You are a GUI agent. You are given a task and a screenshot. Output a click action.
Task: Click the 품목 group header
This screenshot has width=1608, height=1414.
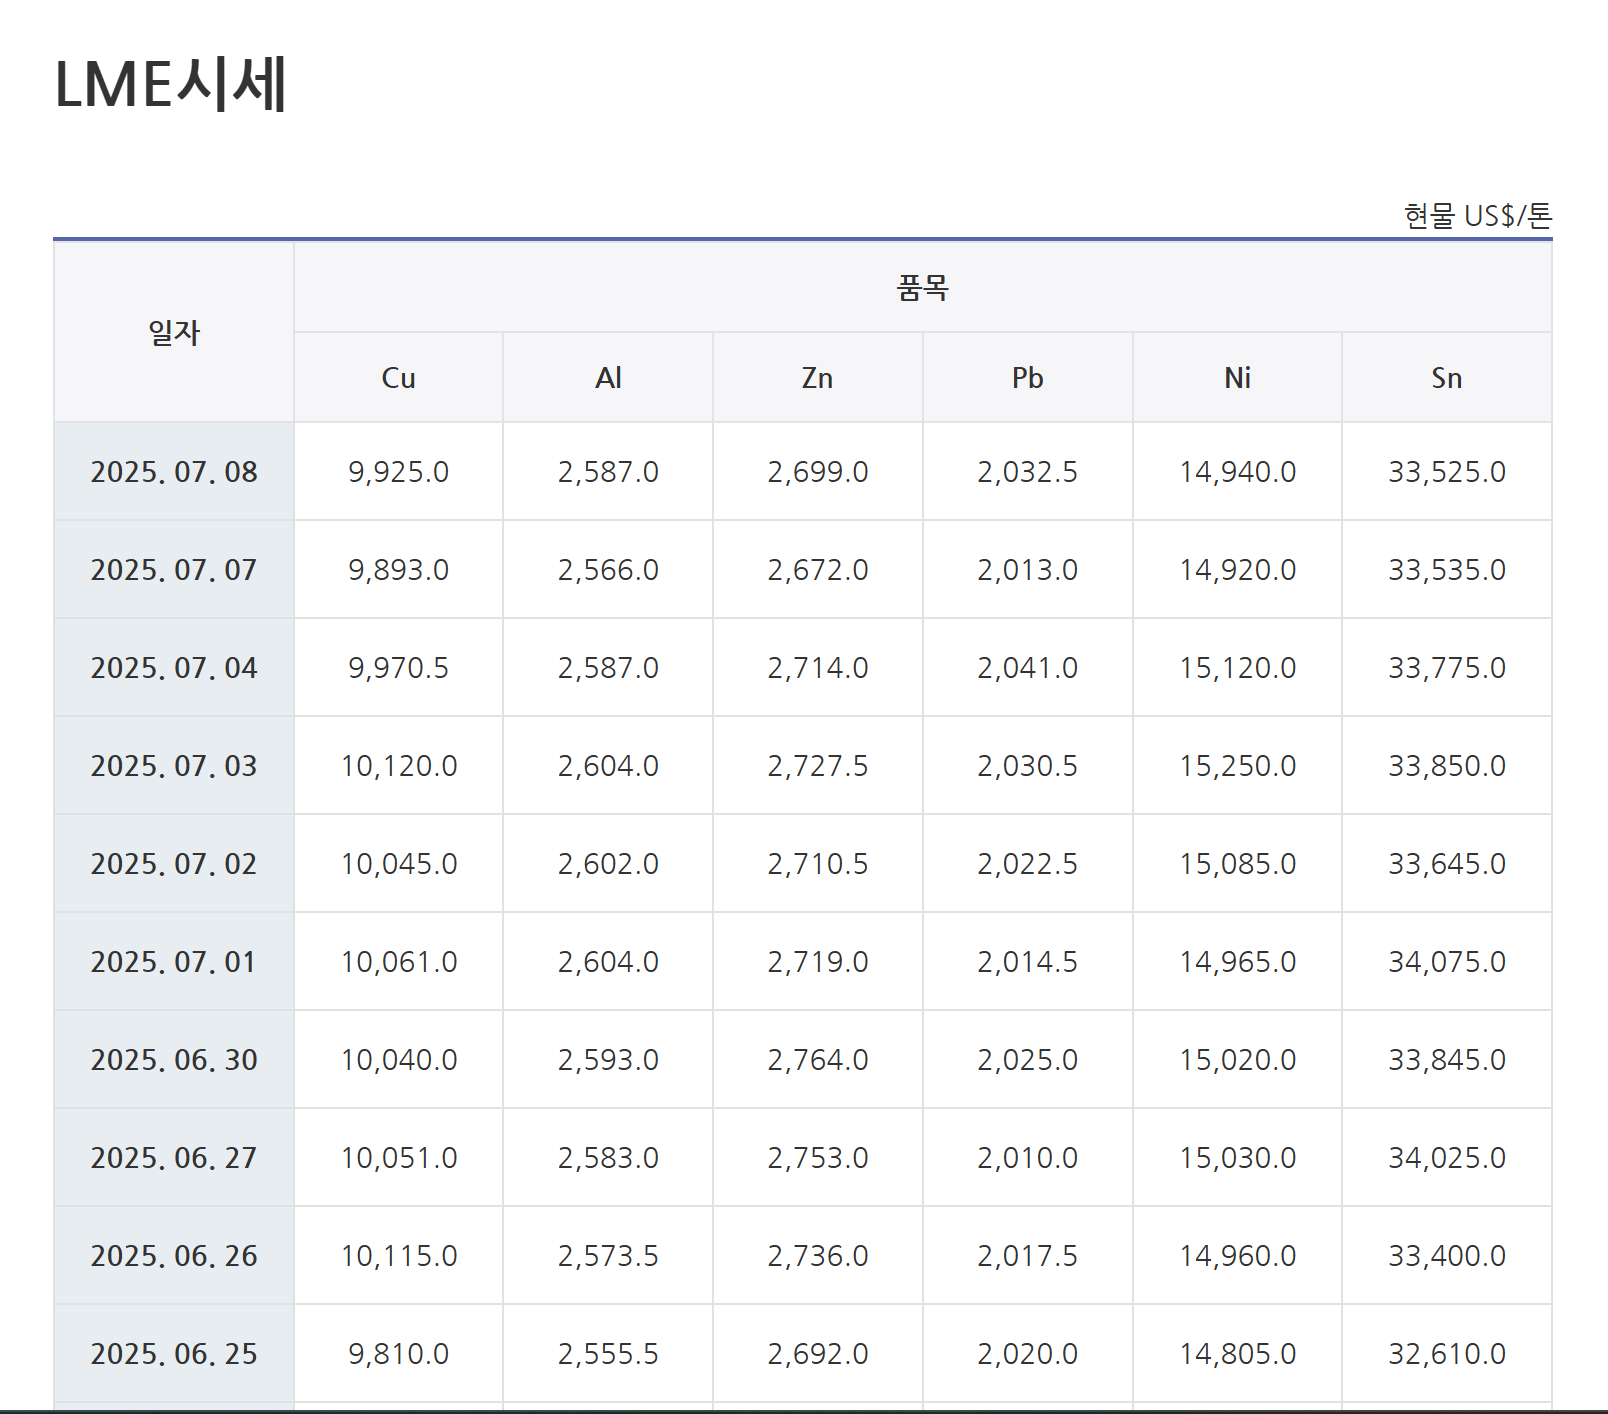922,288
